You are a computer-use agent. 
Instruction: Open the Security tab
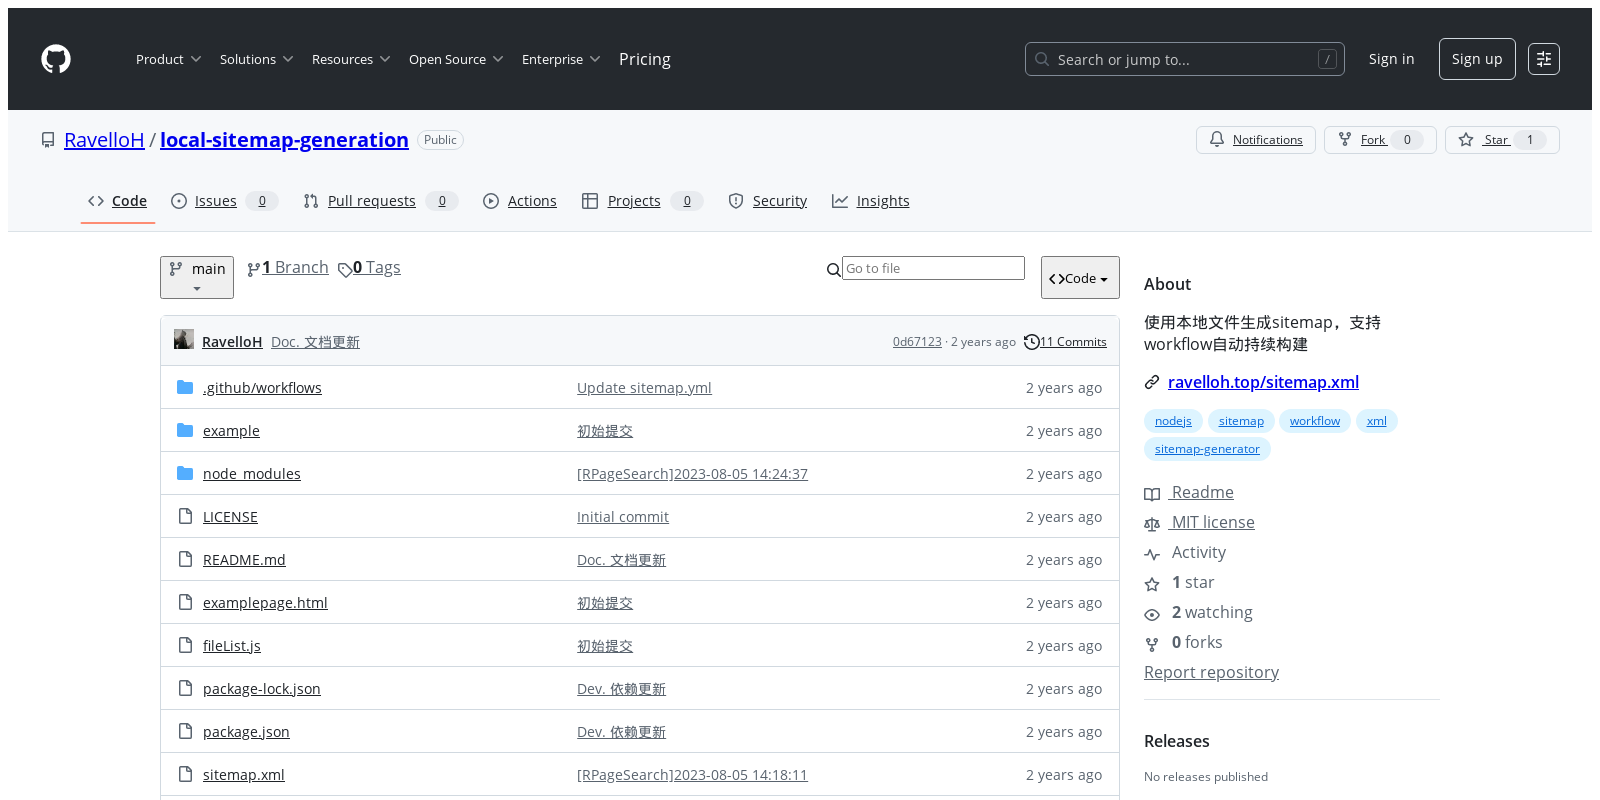coord(768,201)
